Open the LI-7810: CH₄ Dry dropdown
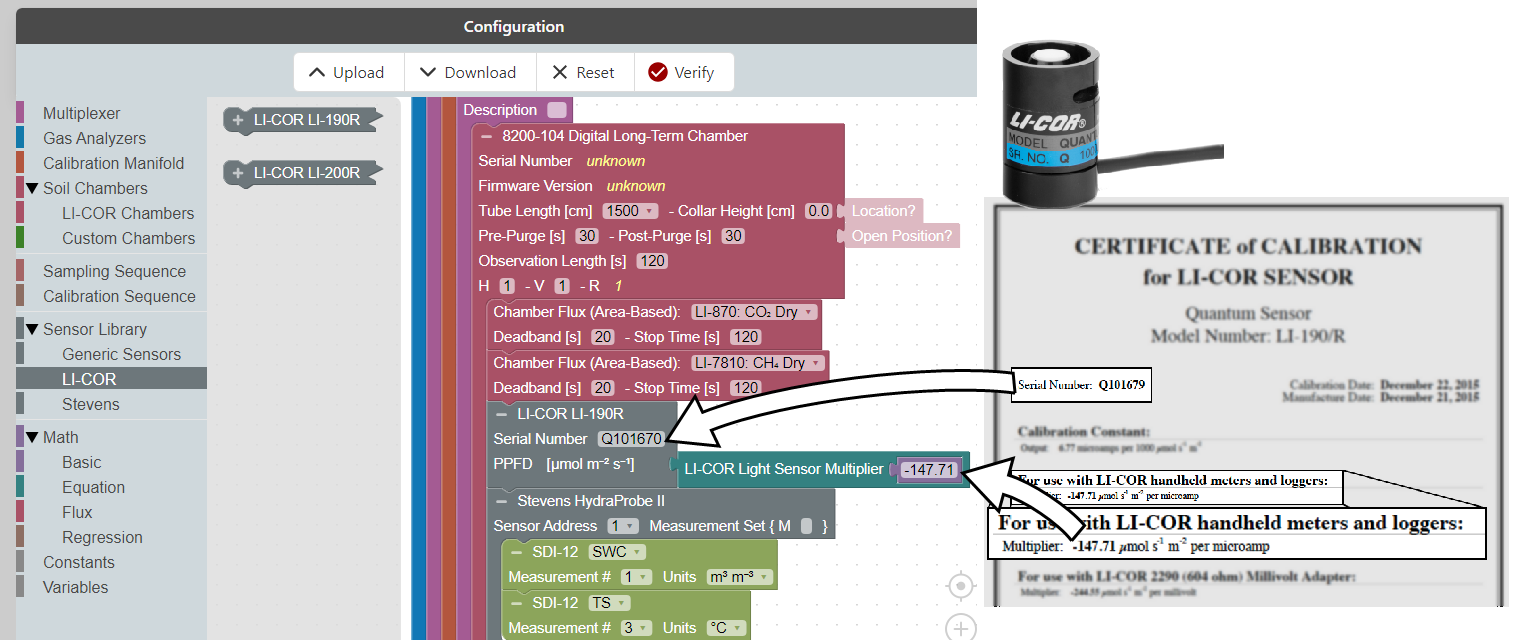This screenshot has height=640, width=1519. pyautogui.click(x=759, y=363)
